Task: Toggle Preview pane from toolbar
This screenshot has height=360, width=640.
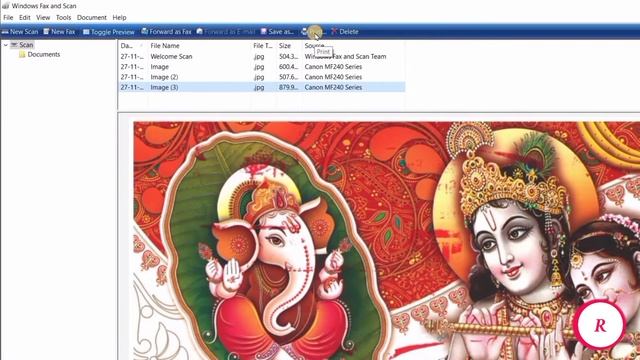Action: click(109, 32)
